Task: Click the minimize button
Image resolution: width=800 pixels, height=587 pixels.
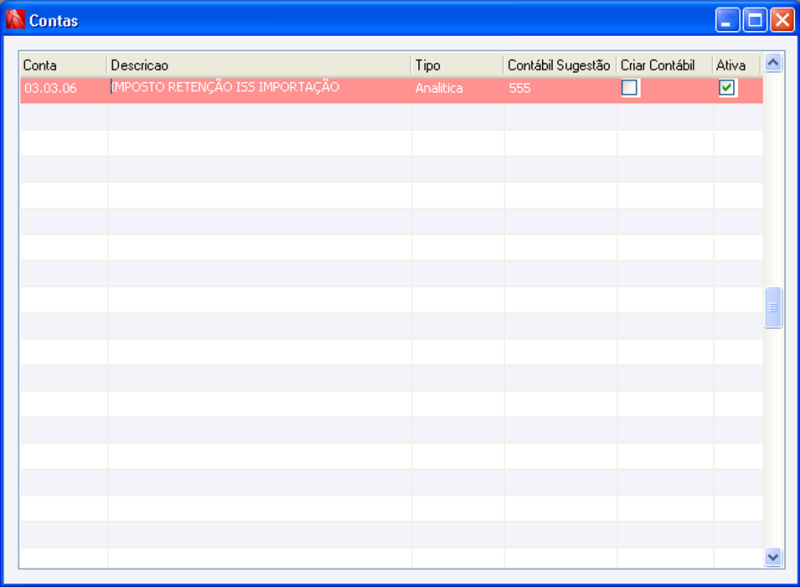Action: pyautogui.click(x=723, y=17)
